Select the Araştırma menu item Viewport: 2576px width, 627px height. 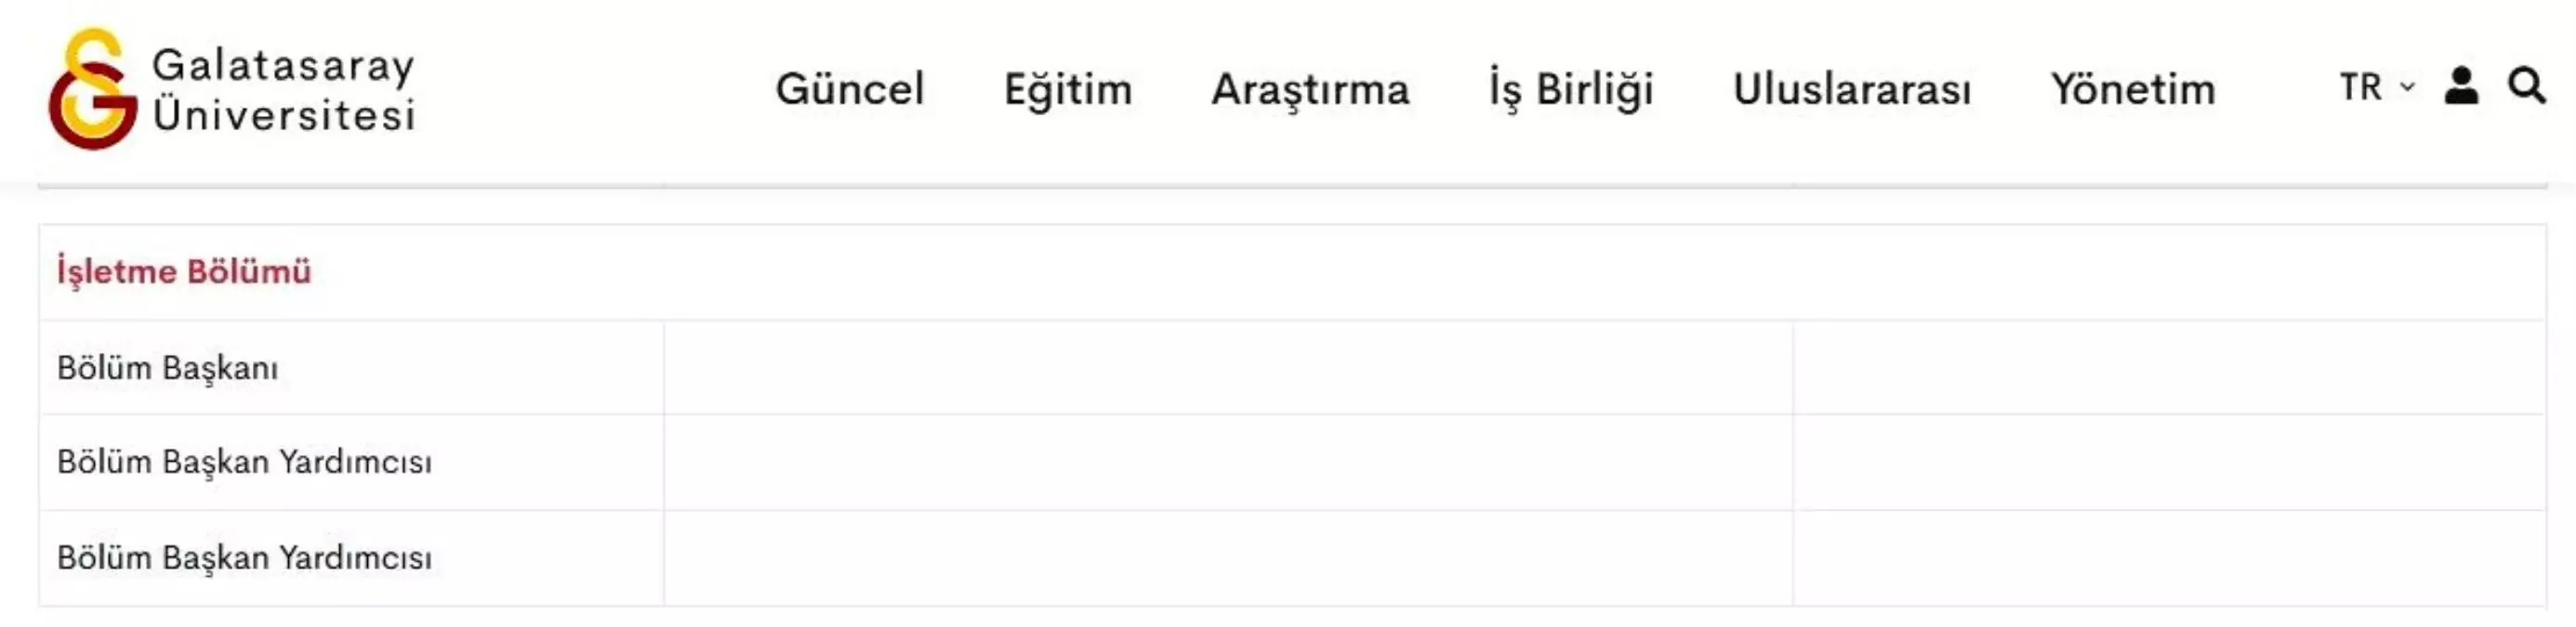(x=1310, y=89)
